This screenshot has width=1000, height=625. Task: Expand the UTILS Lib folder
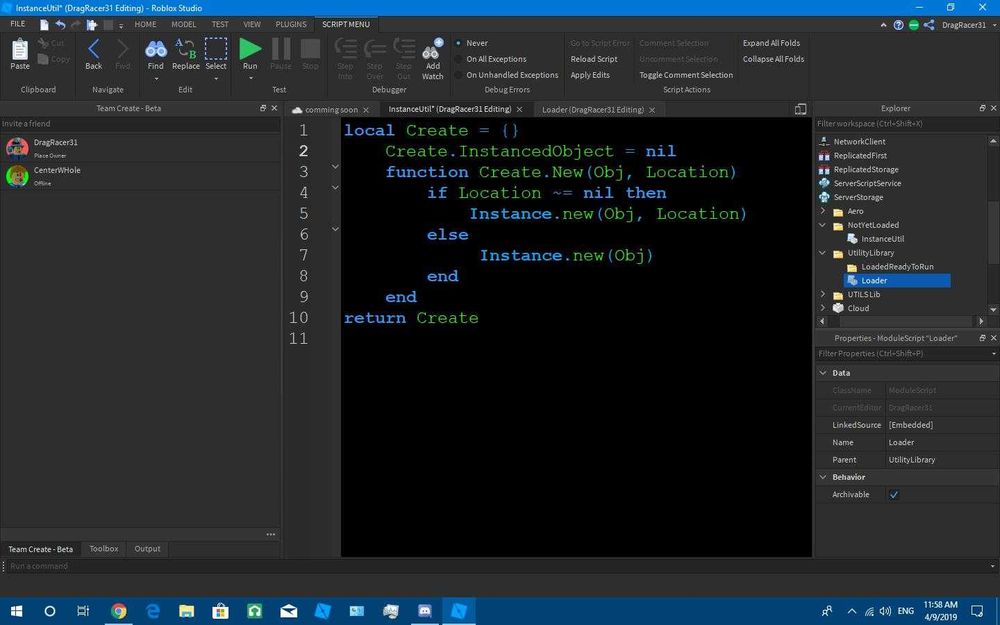pyautogui.click(x=822, y=294)
